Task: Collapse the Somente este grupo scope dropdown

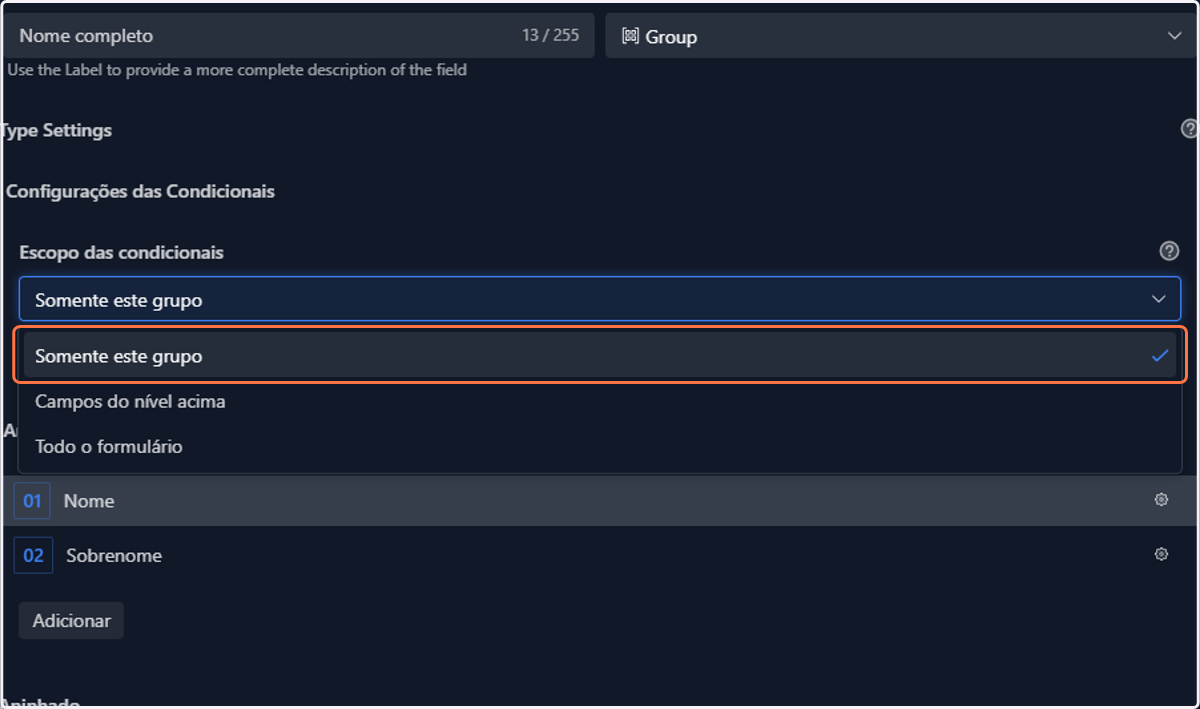Action: 600,299
